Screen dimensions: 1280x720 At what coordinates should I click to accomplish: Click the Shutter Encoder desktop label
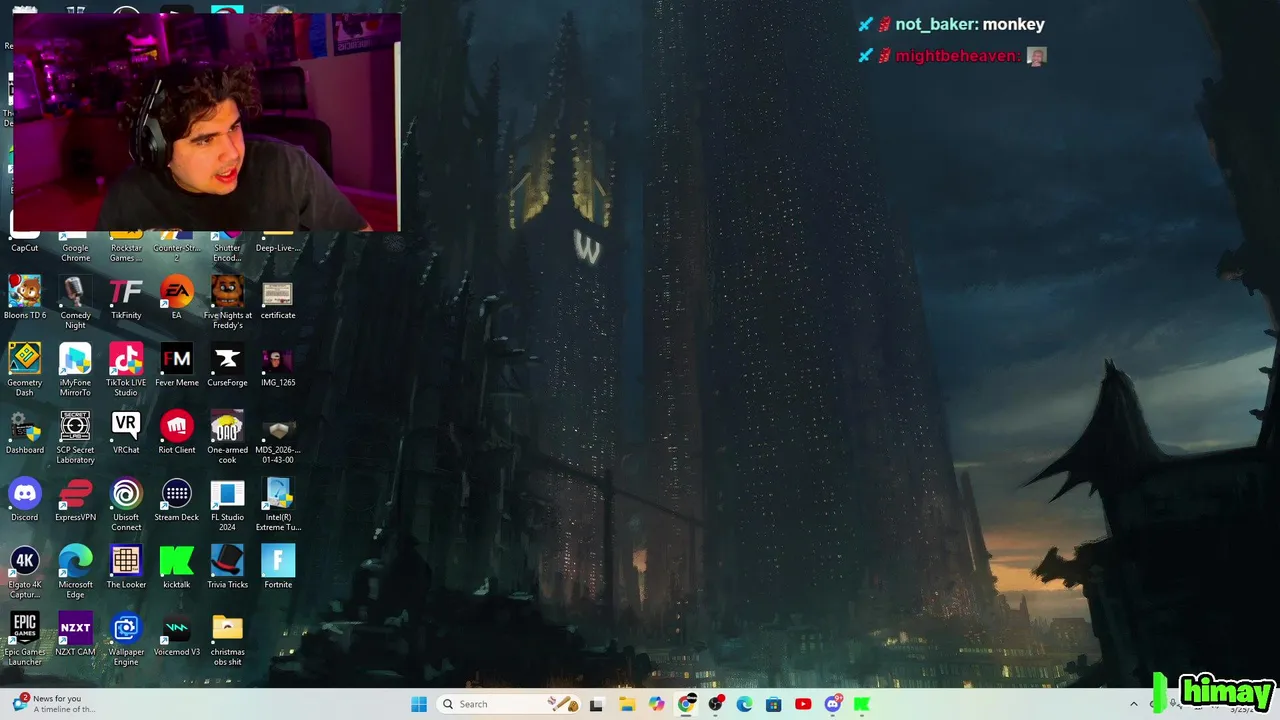227,253
